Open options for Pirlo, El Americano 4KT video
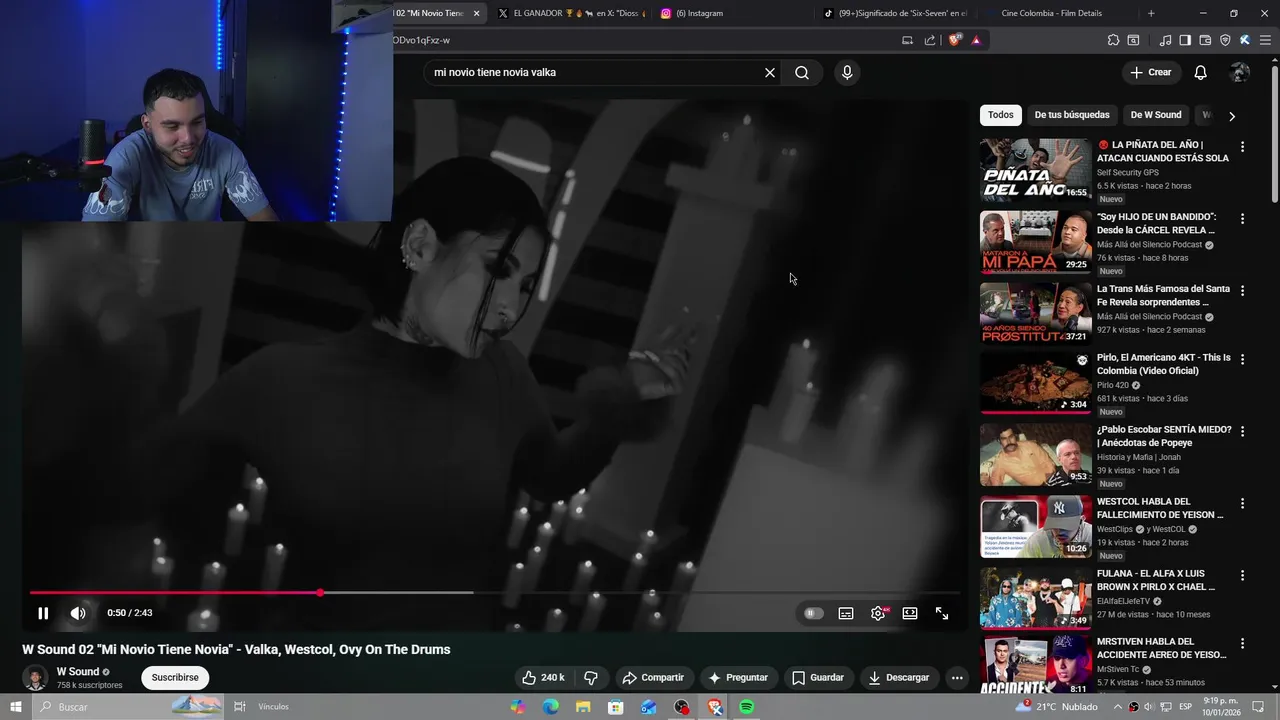This screenshot has height=720, width=1280. coord(1243,359)
